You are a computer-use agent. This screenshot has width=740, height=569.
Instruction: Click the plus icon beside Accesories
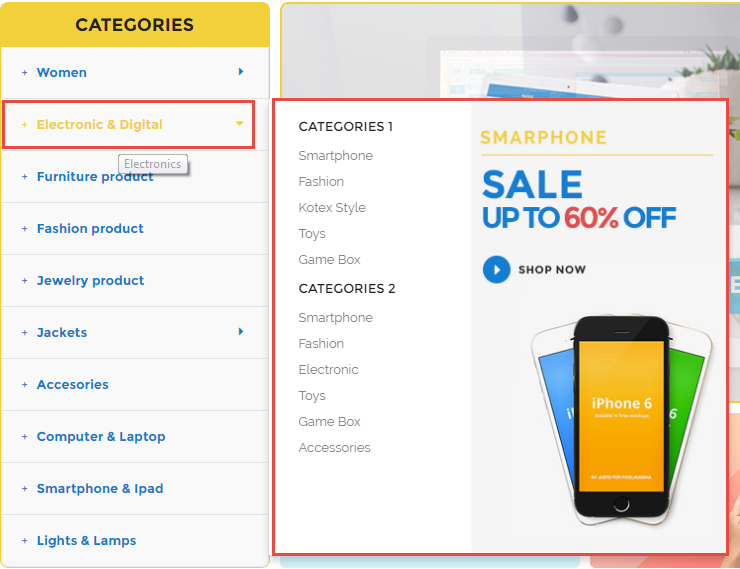[25, 385]
